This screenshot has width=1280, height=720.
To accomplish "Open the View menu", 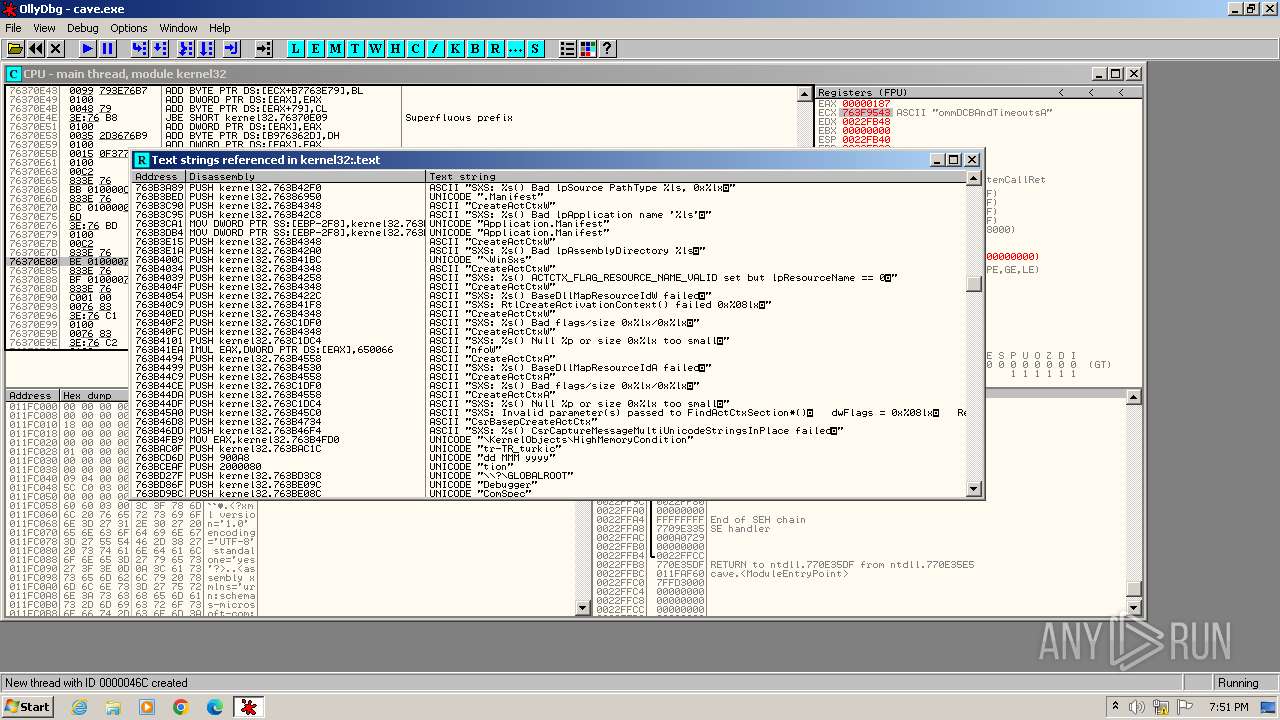I will 44,28.
